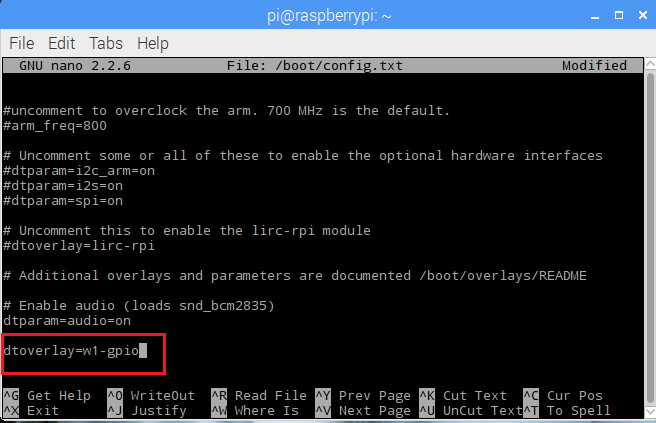
Task: Click the overclock comment line
Action: tap(226, 111)
